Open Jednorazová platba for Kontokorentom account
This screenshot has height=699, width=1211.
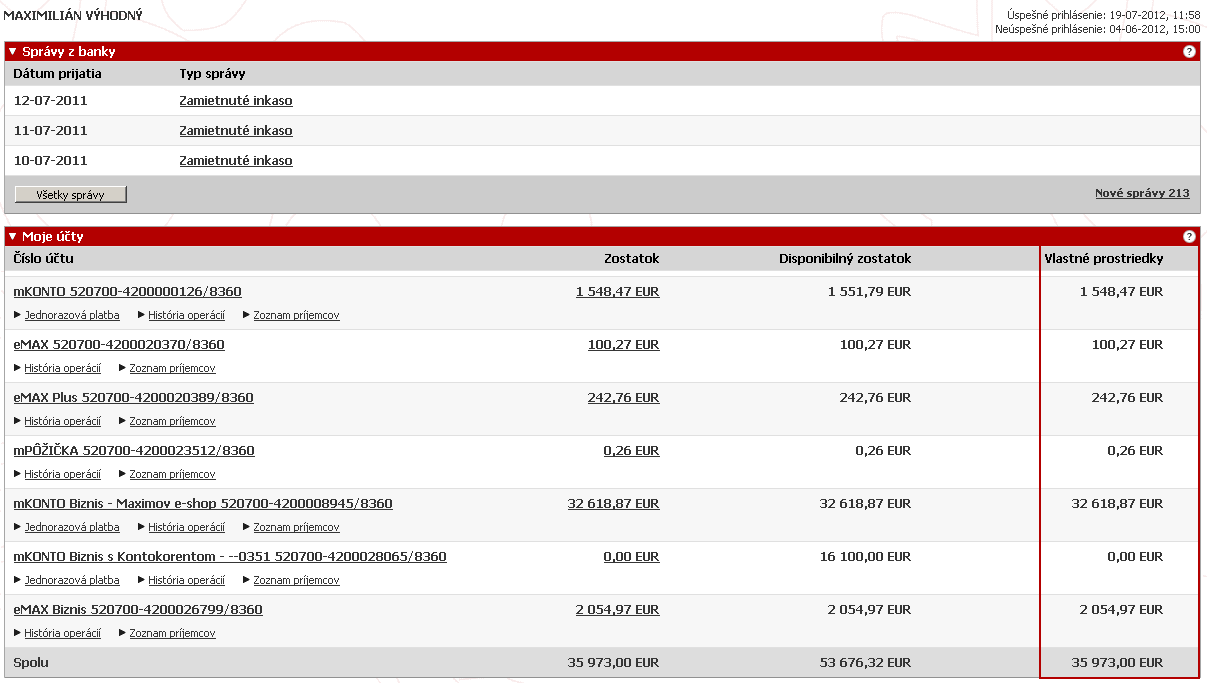72,581
